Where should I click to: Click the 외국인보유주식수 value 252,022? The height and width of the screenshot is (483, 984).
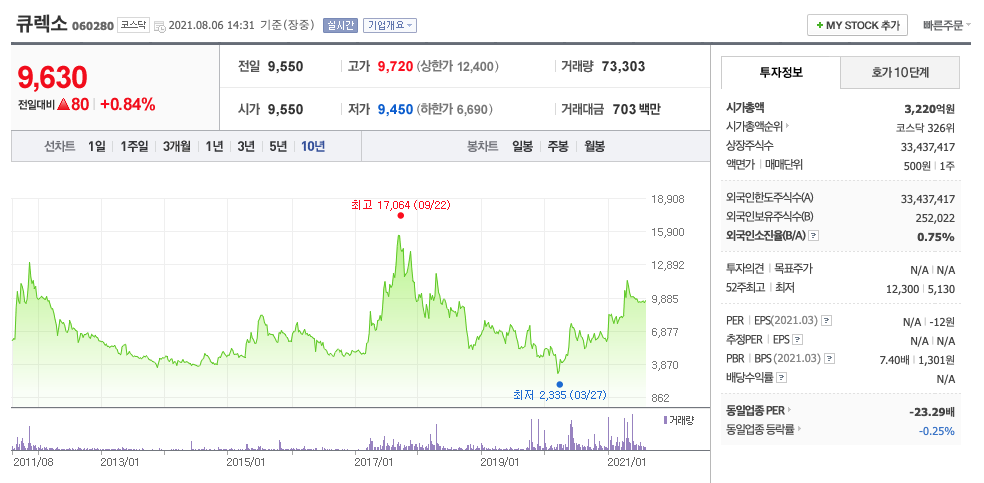coord(933,218)
